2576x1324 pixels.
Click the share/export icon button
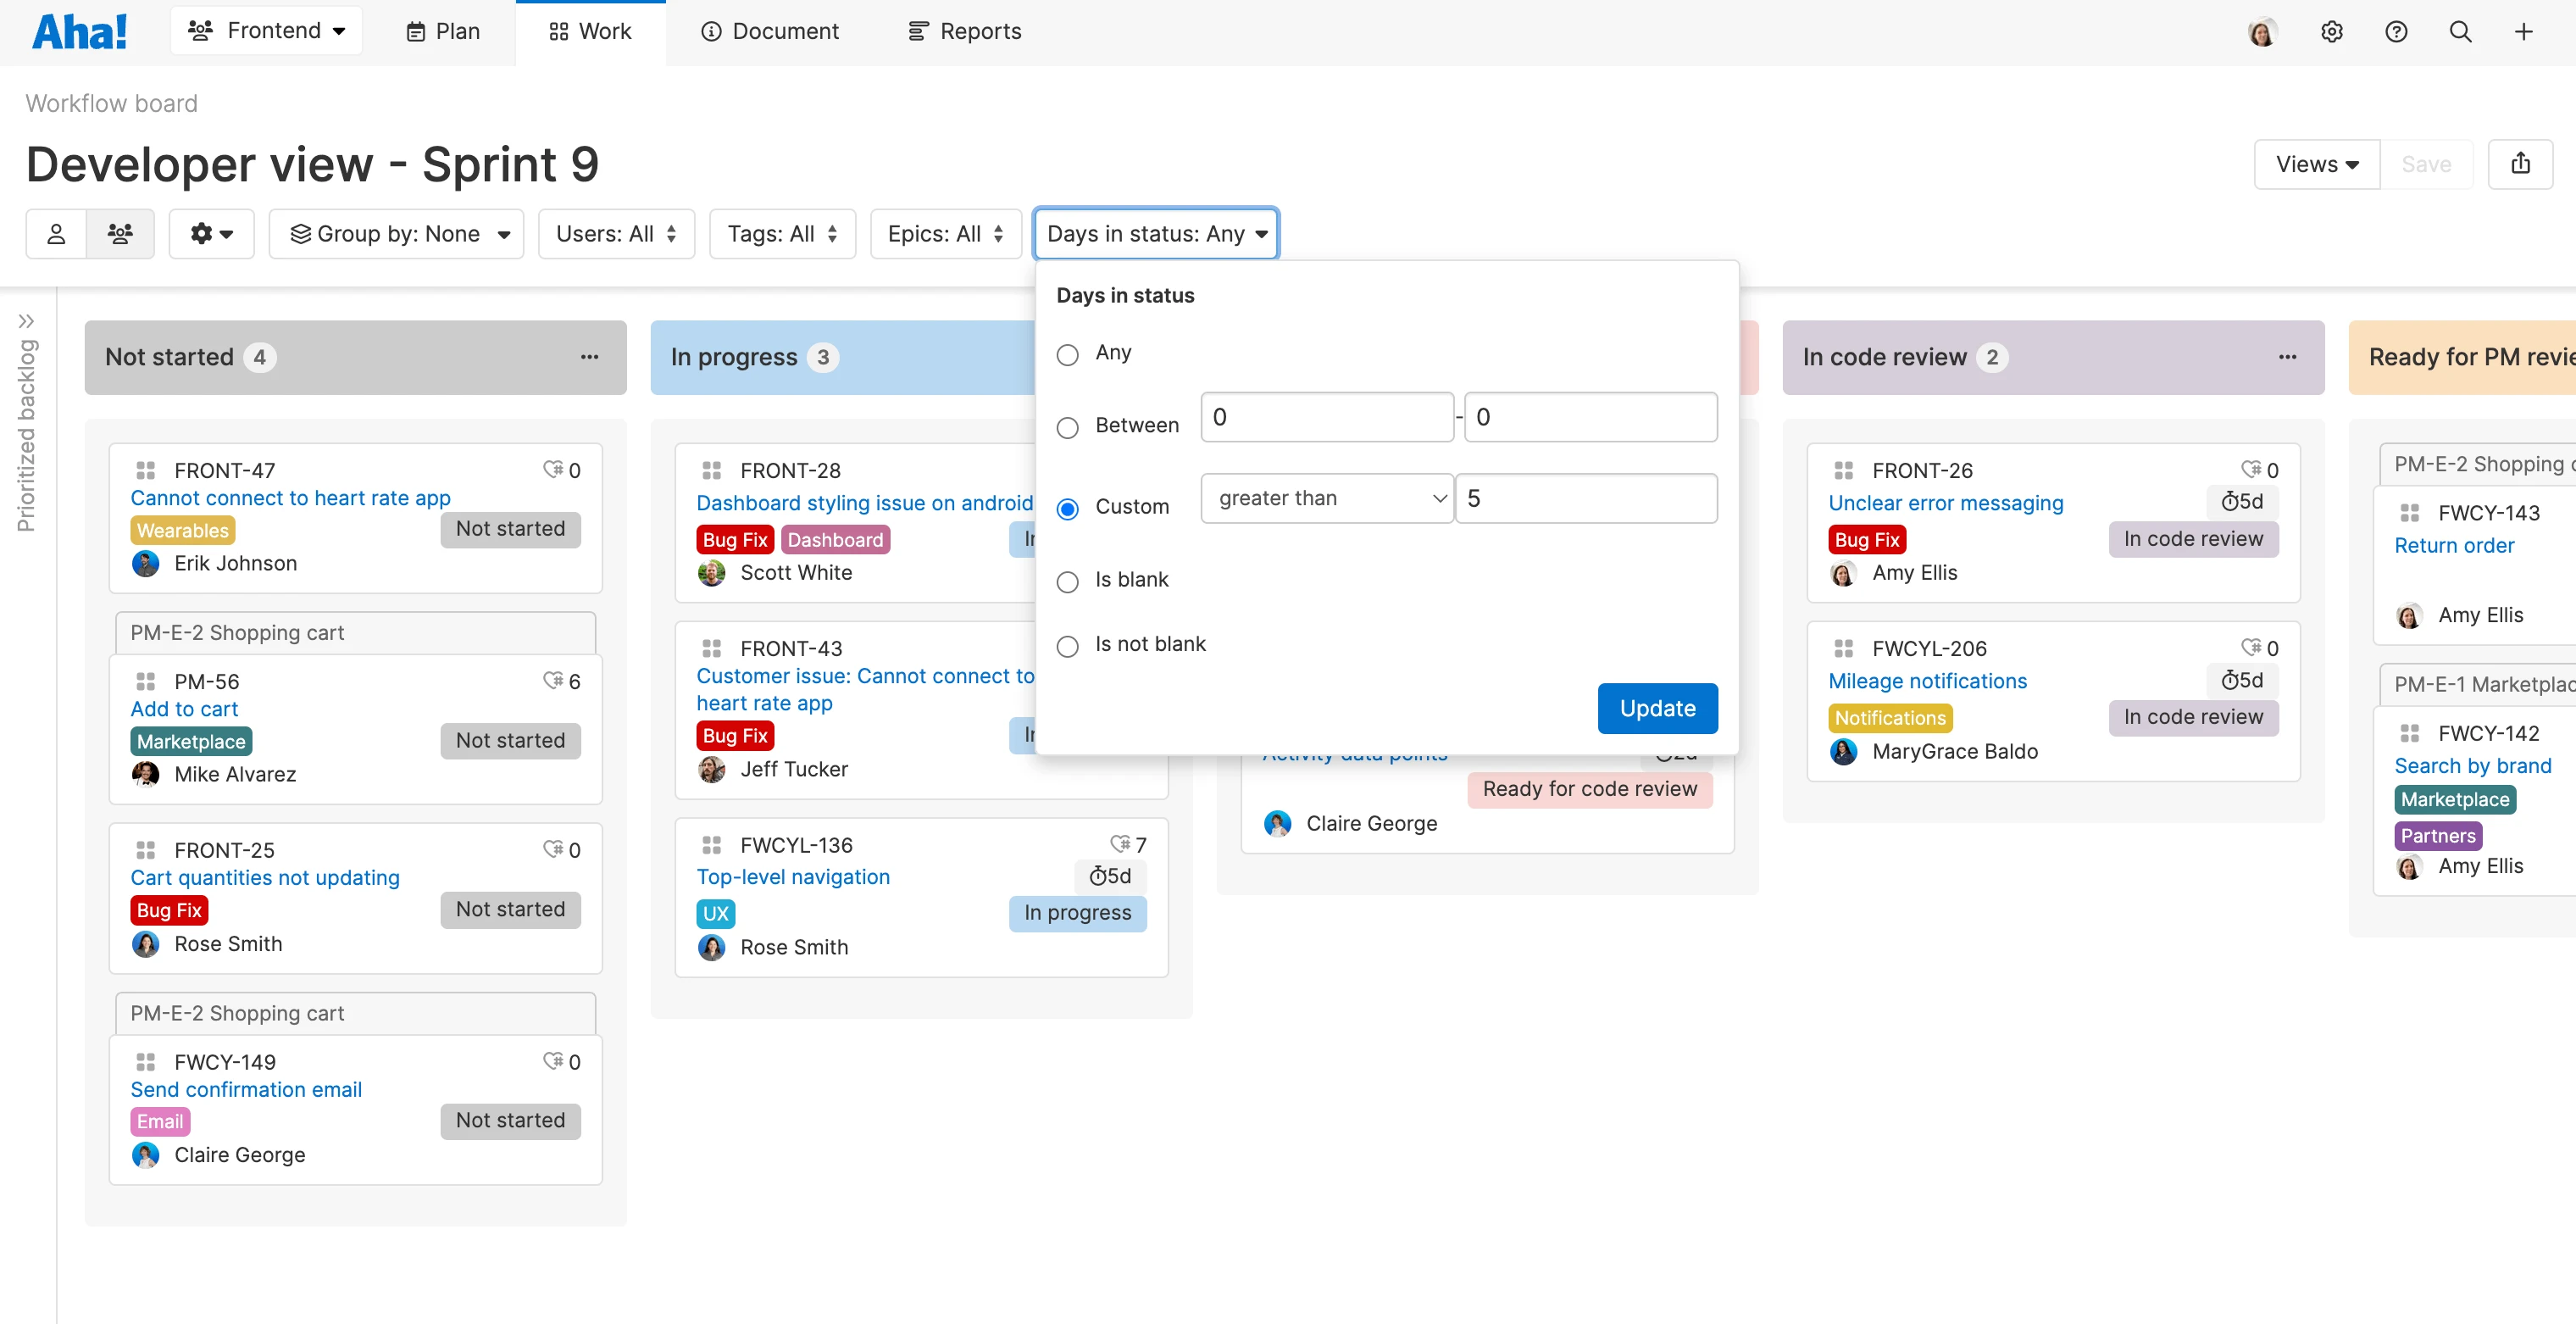tap(2519, 164)
